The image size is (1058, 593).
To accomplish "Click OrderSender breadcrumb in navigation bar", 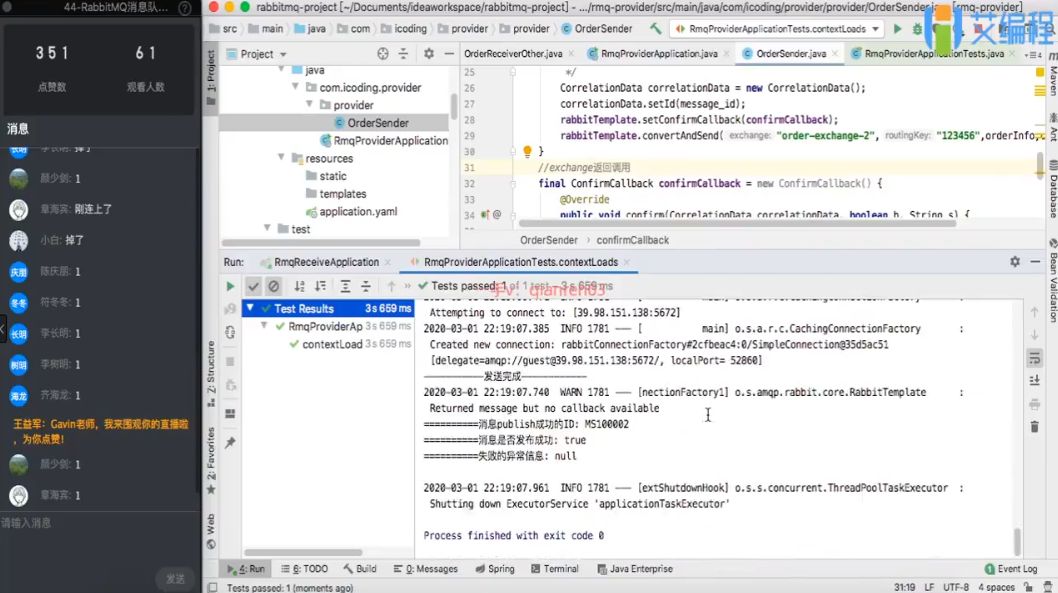I will click(x=597, y=29).
